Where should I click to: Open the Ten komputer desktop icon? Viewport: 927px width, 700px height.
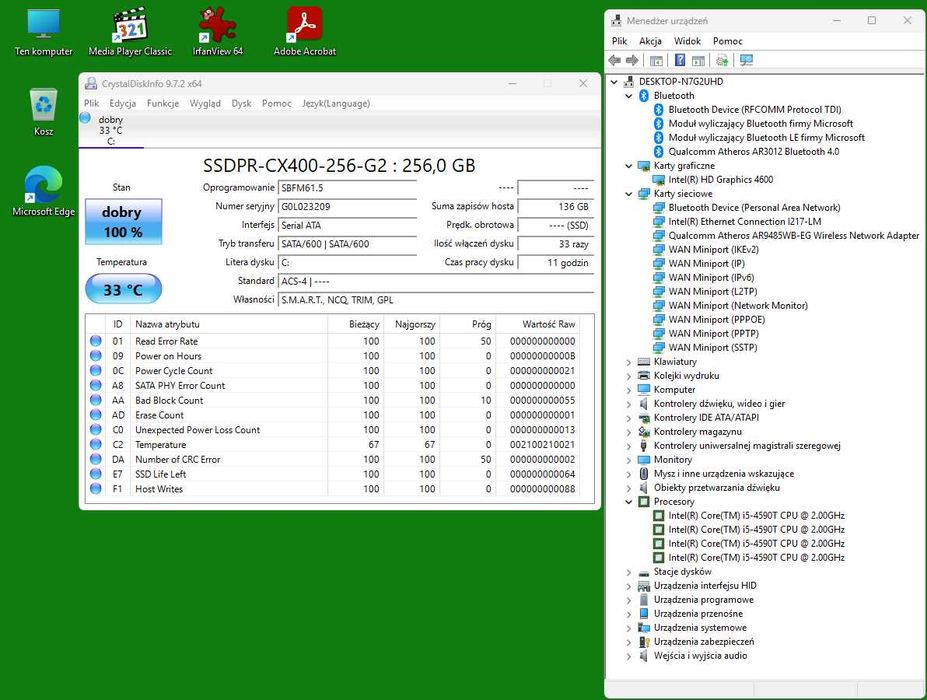click(43, 33)
